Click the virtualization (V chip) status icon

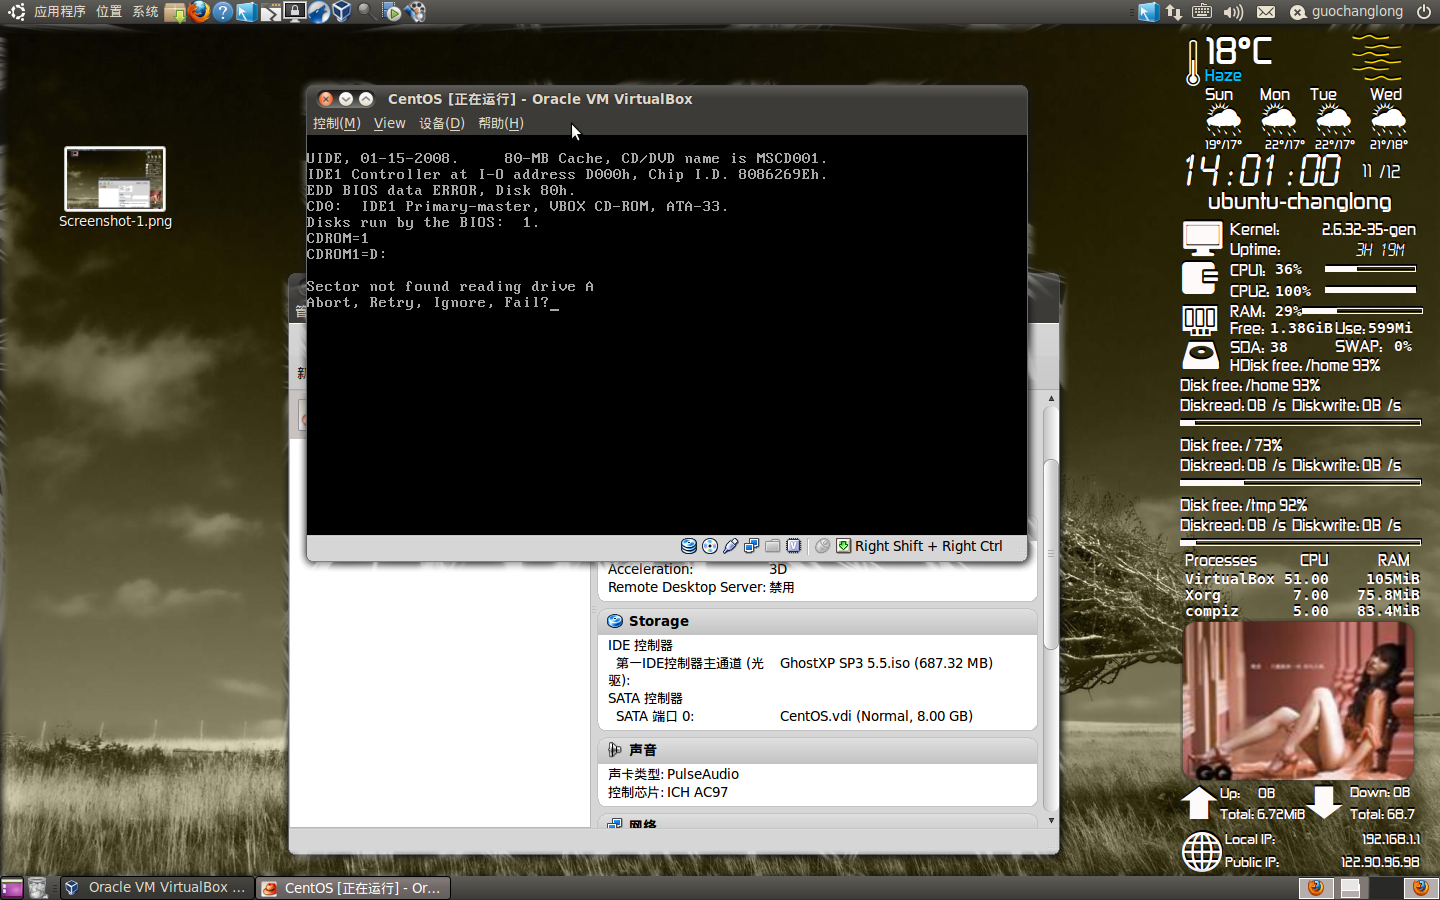click(x=794, y=546)
